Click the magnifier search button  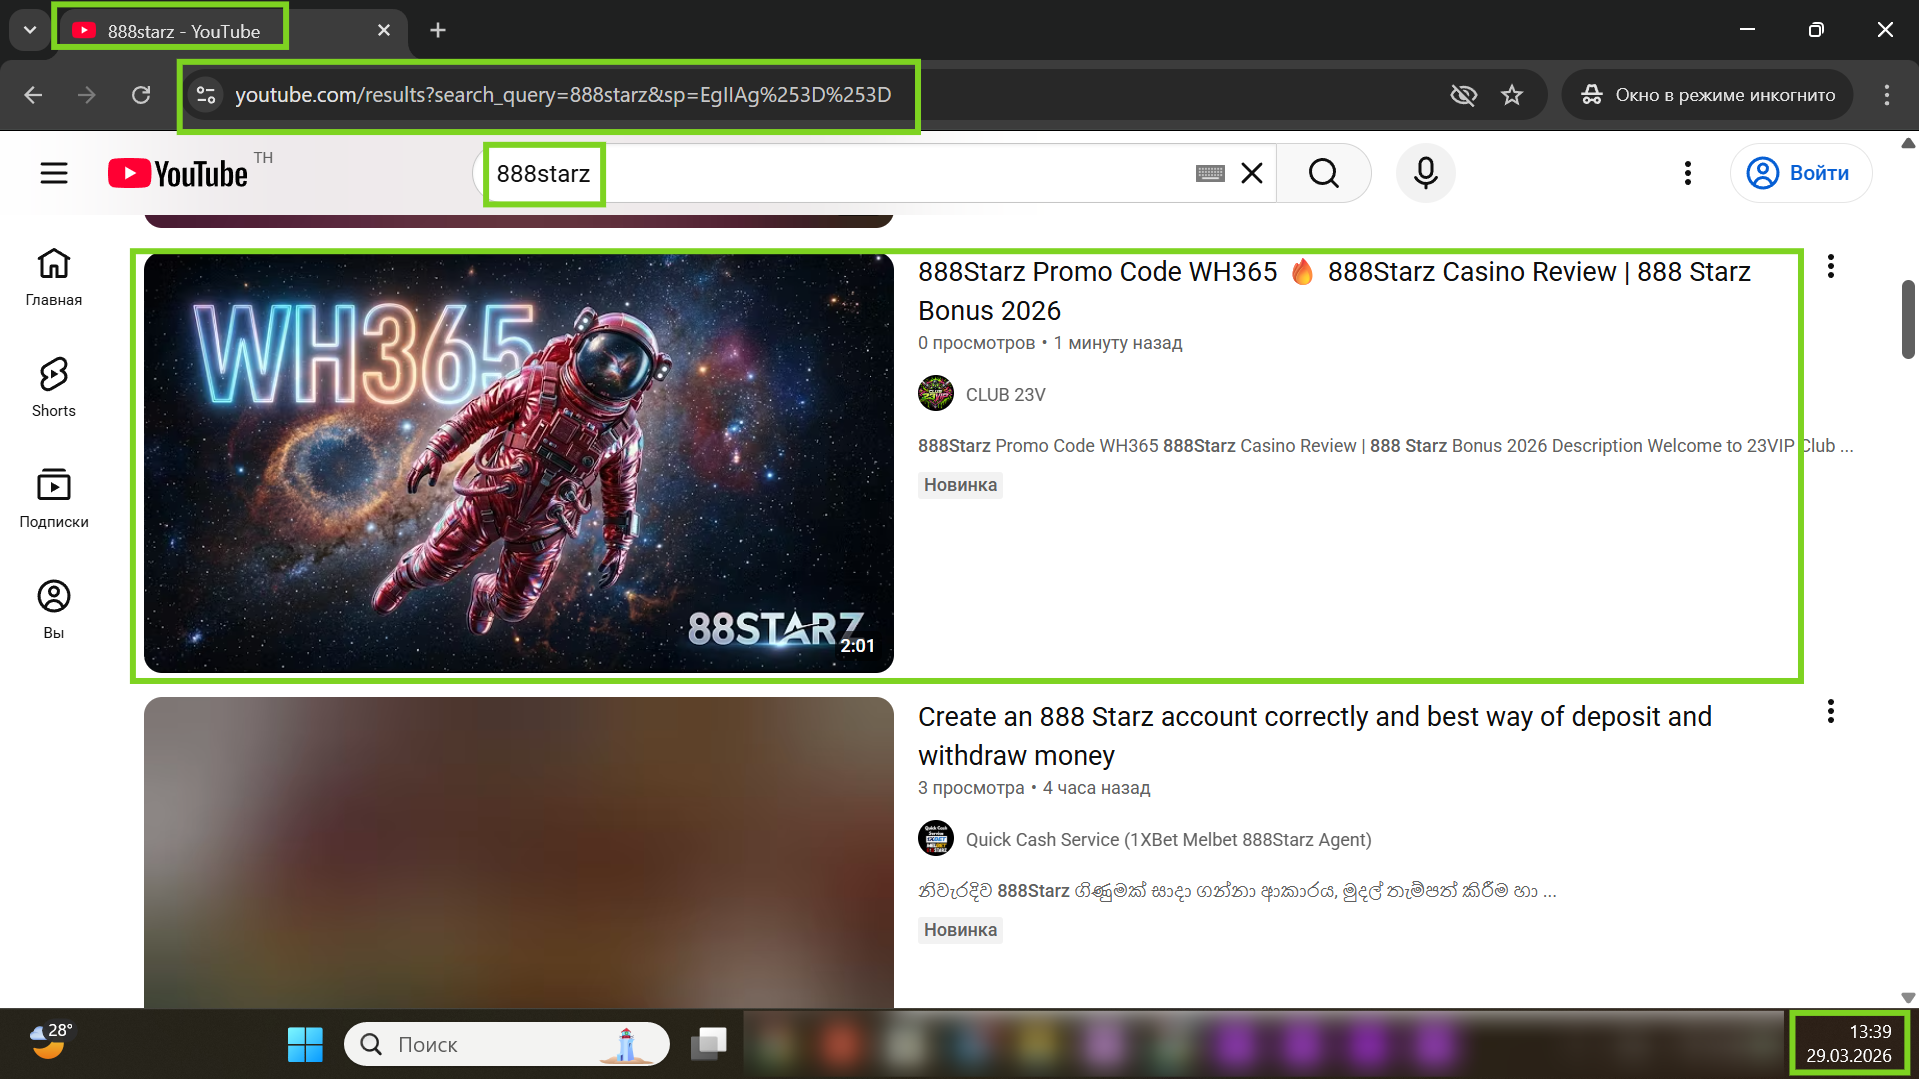(1323, 173)
